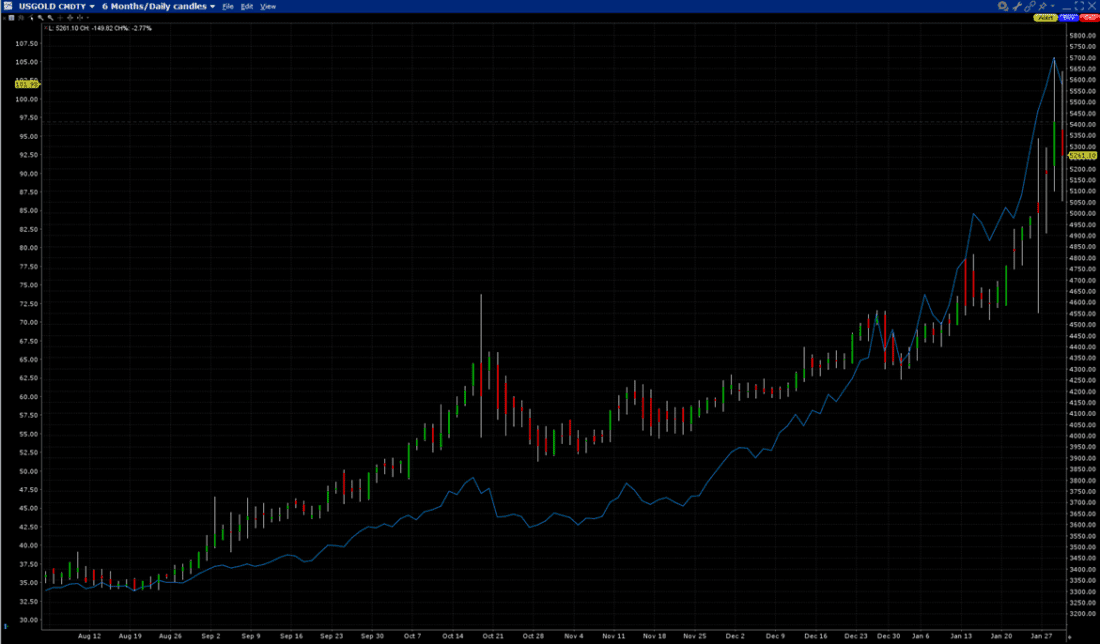Click the TWS chart logo icon
This screenshot has width=1100, height=644.
[x=8, y=6]
